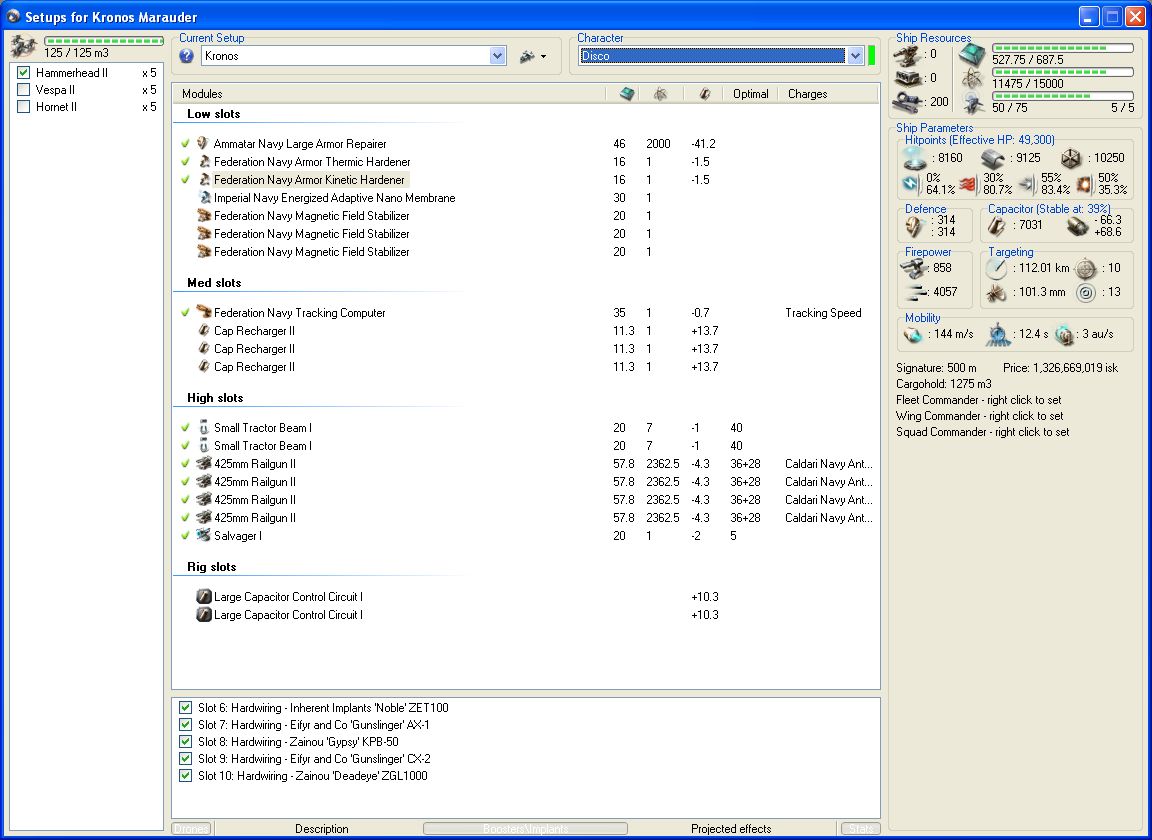Click the targeting range icon showing 112.01 km
The image size is (1152, 840).
pyautogui.click(x=996, y=268)
